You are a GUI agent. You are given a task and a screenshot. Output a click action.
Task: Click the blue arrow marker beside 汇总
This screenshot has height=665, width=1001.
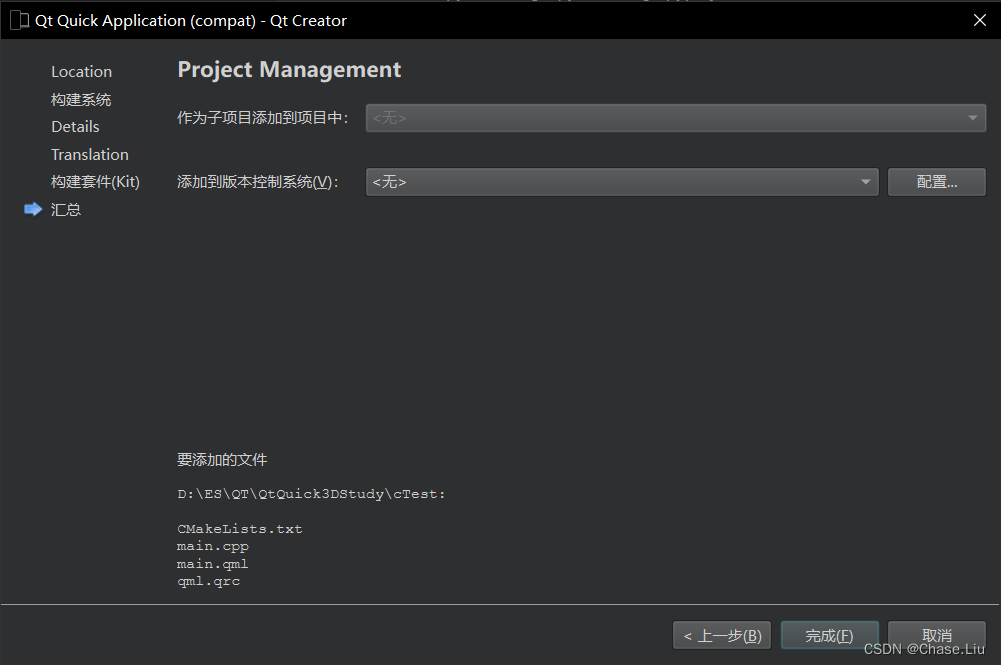(x=33, y=209)
